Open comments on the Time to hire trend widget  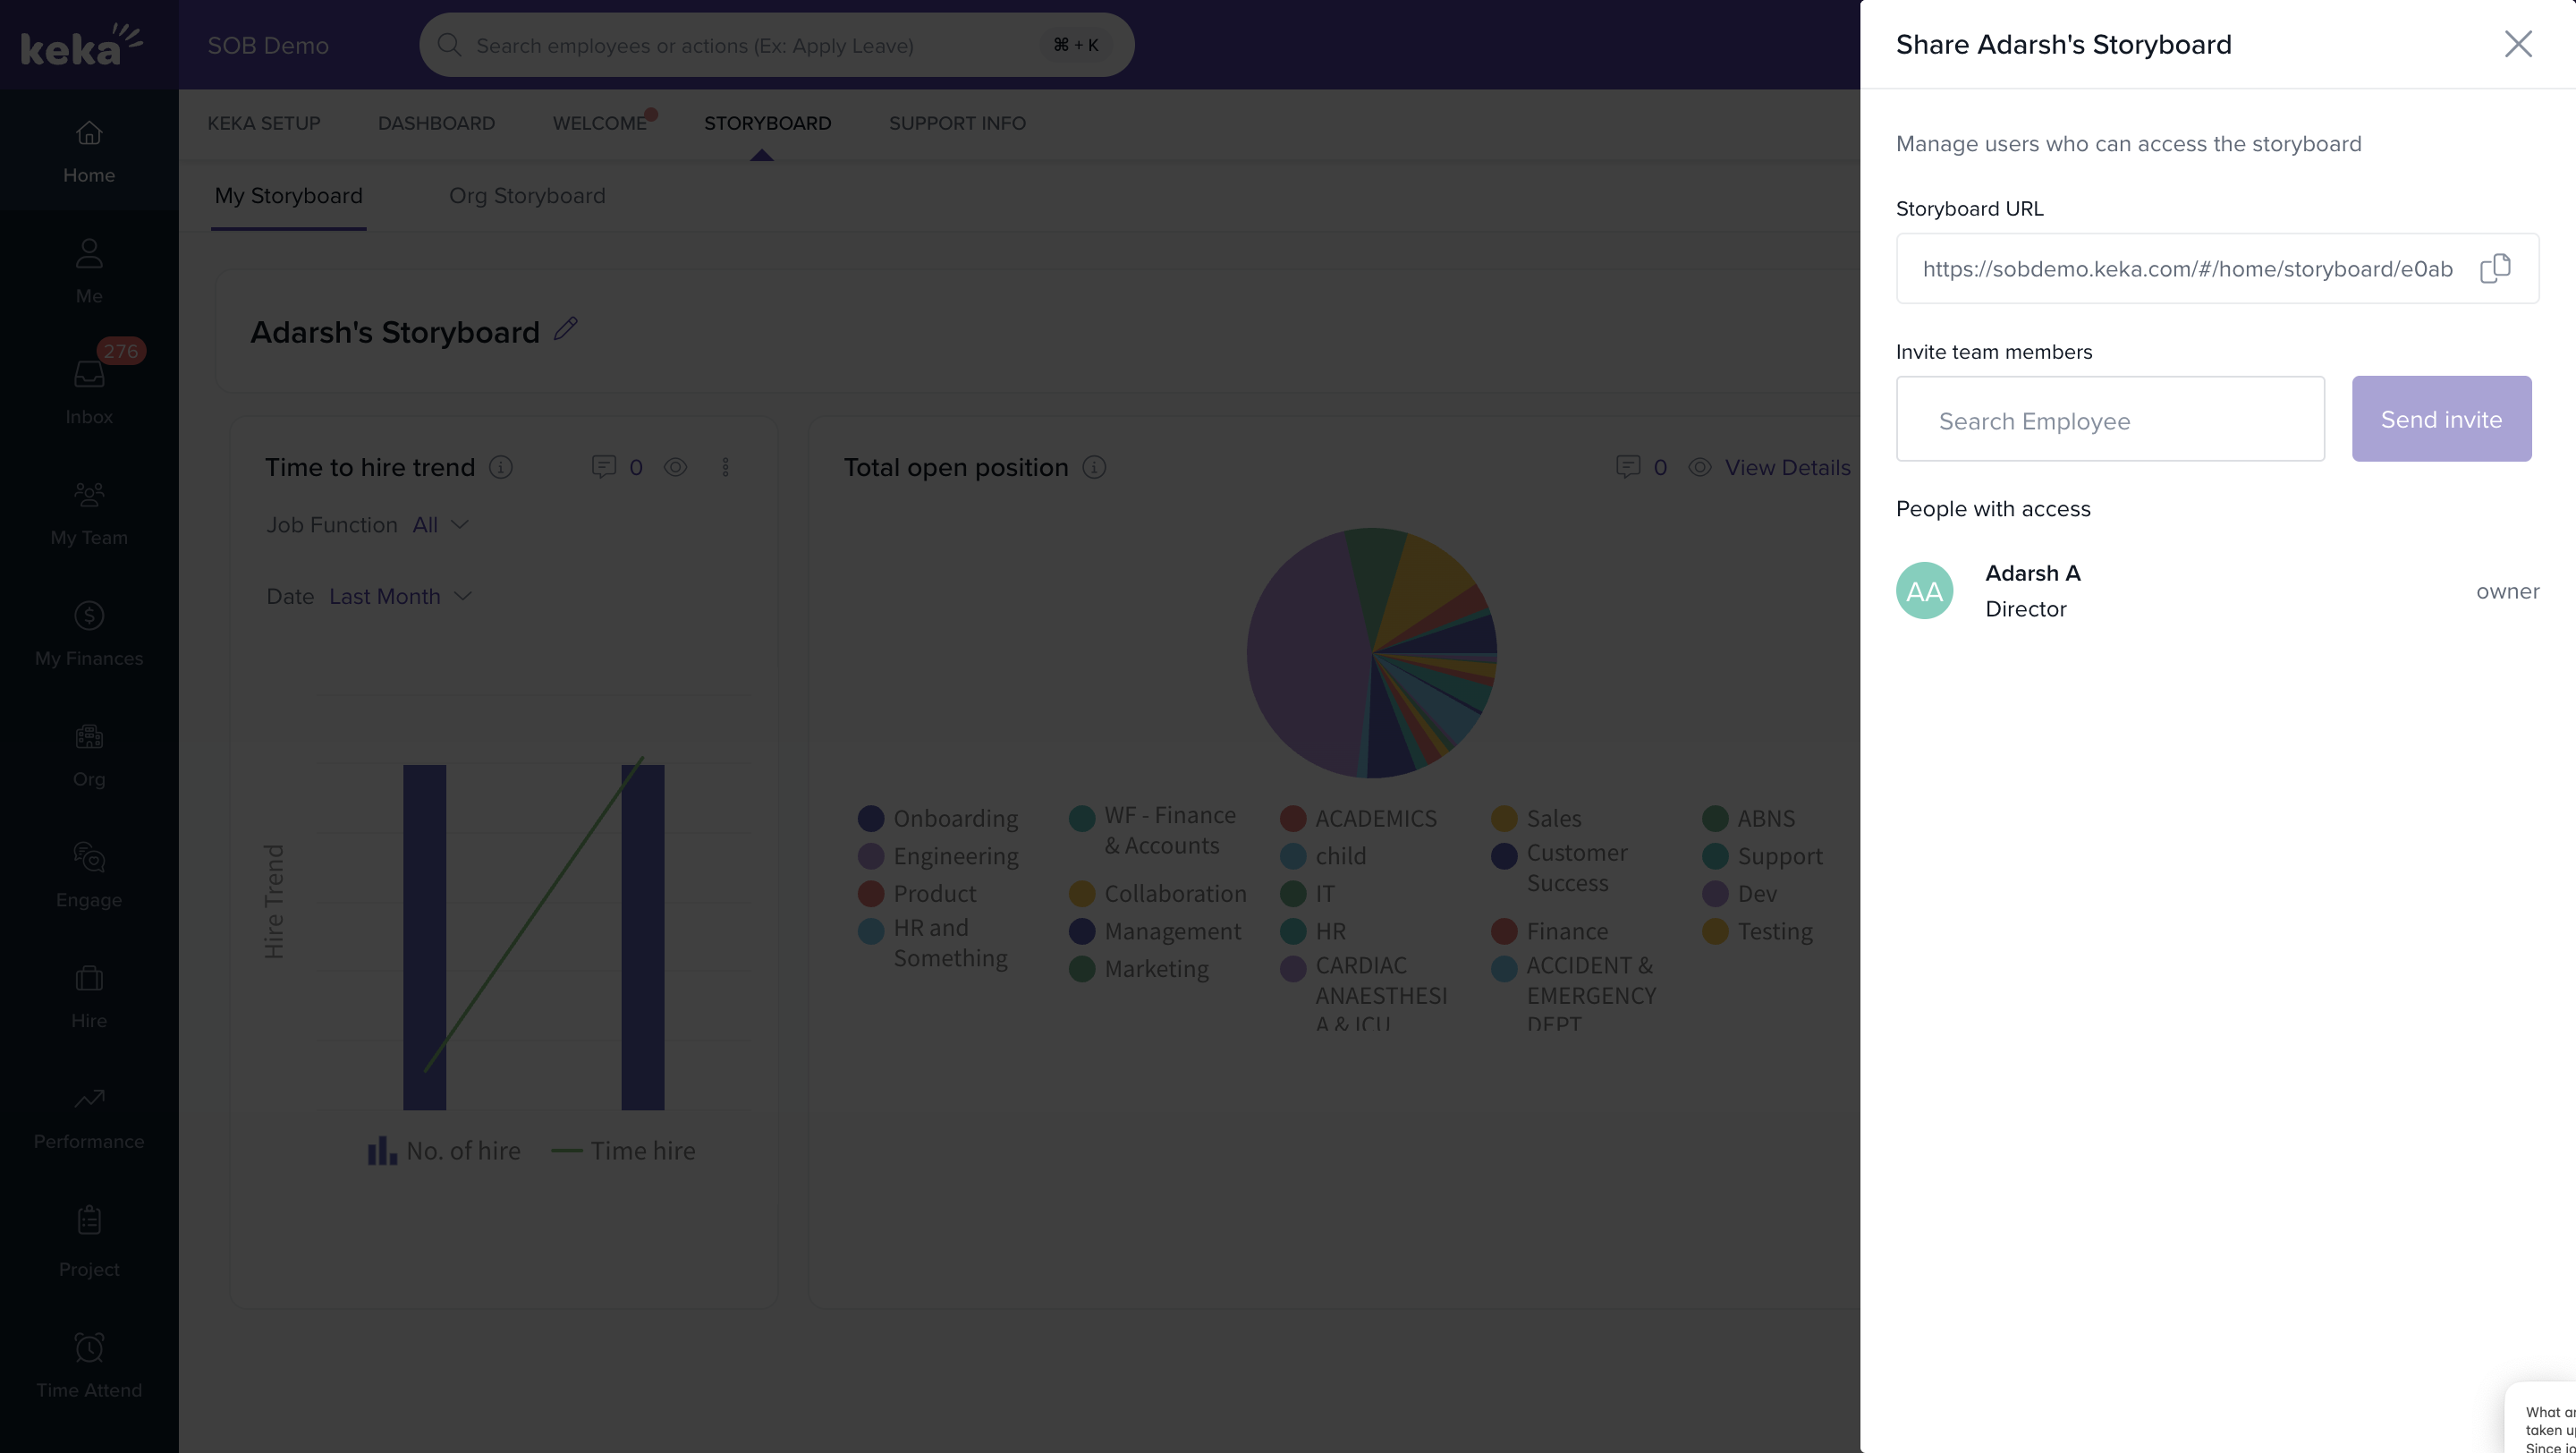[604, 467]
